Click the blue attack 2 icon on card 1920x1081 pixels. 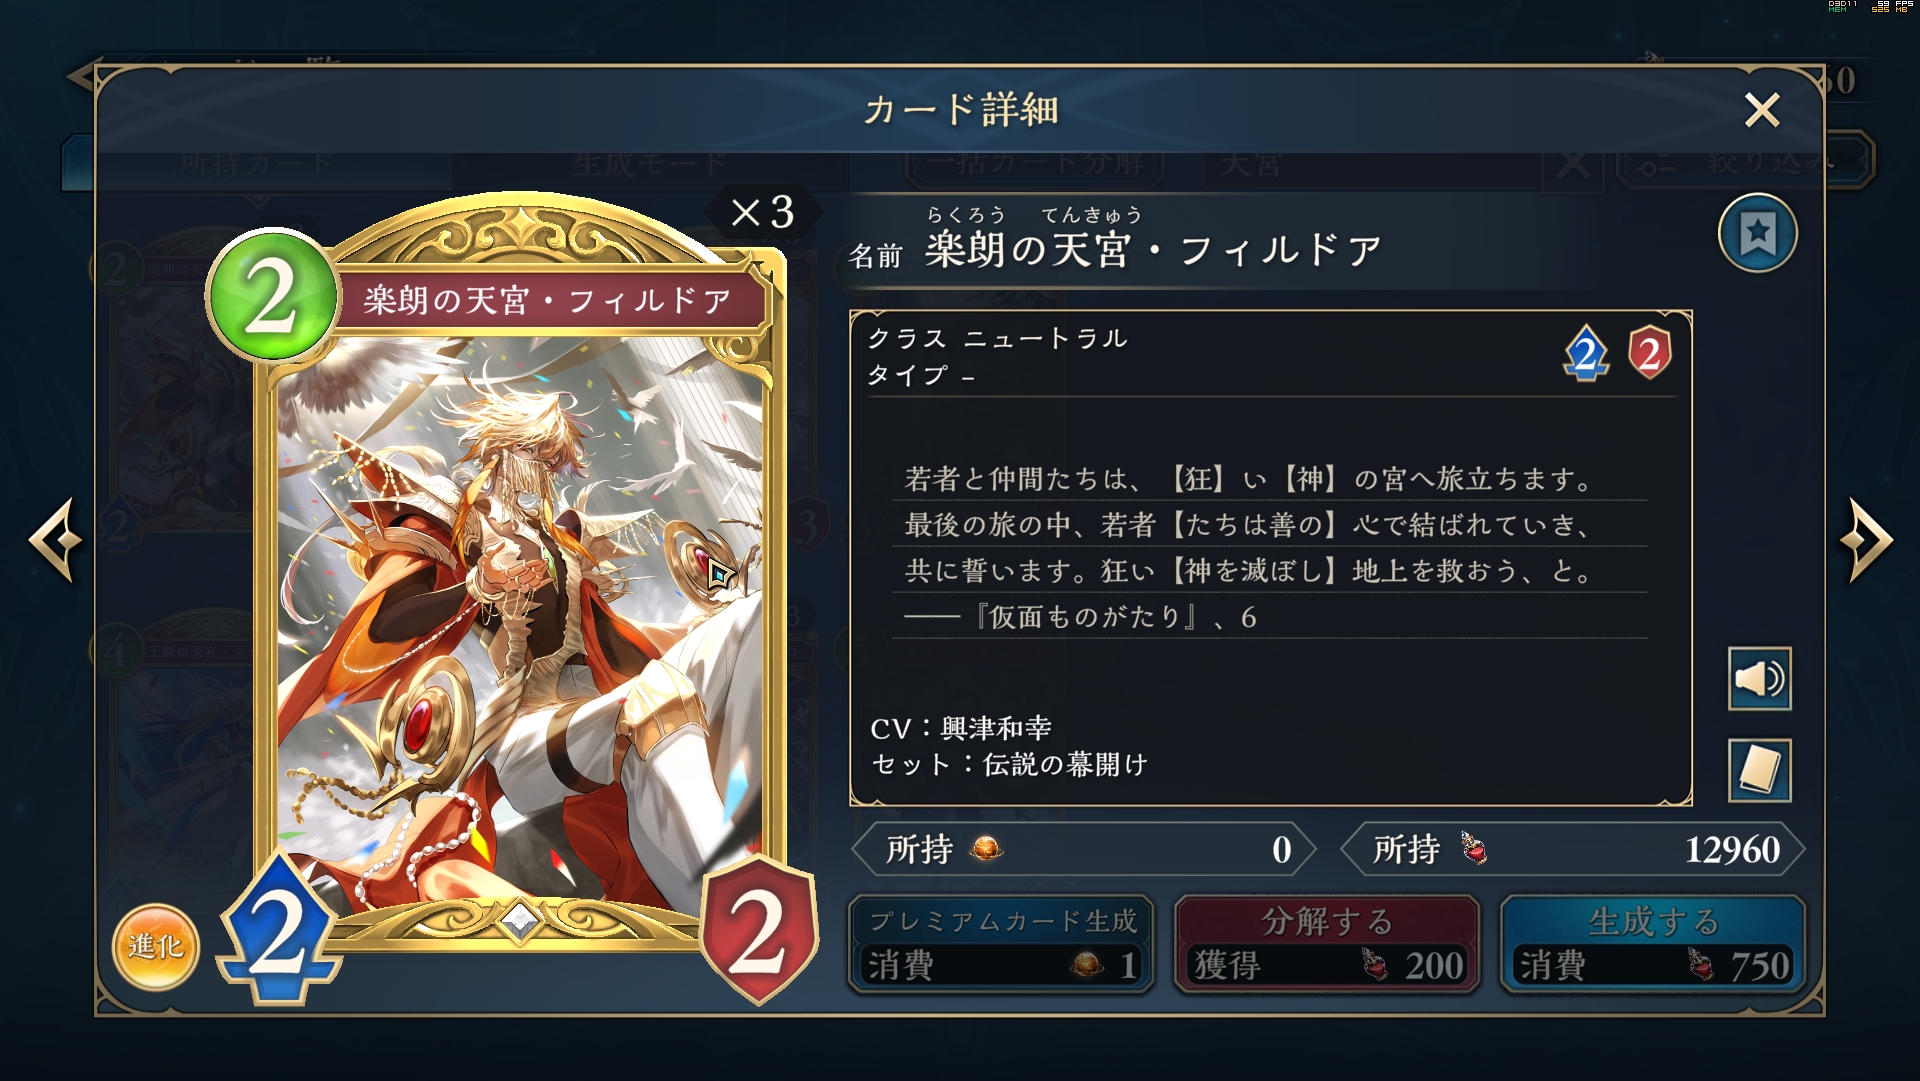tap(278, 930)
